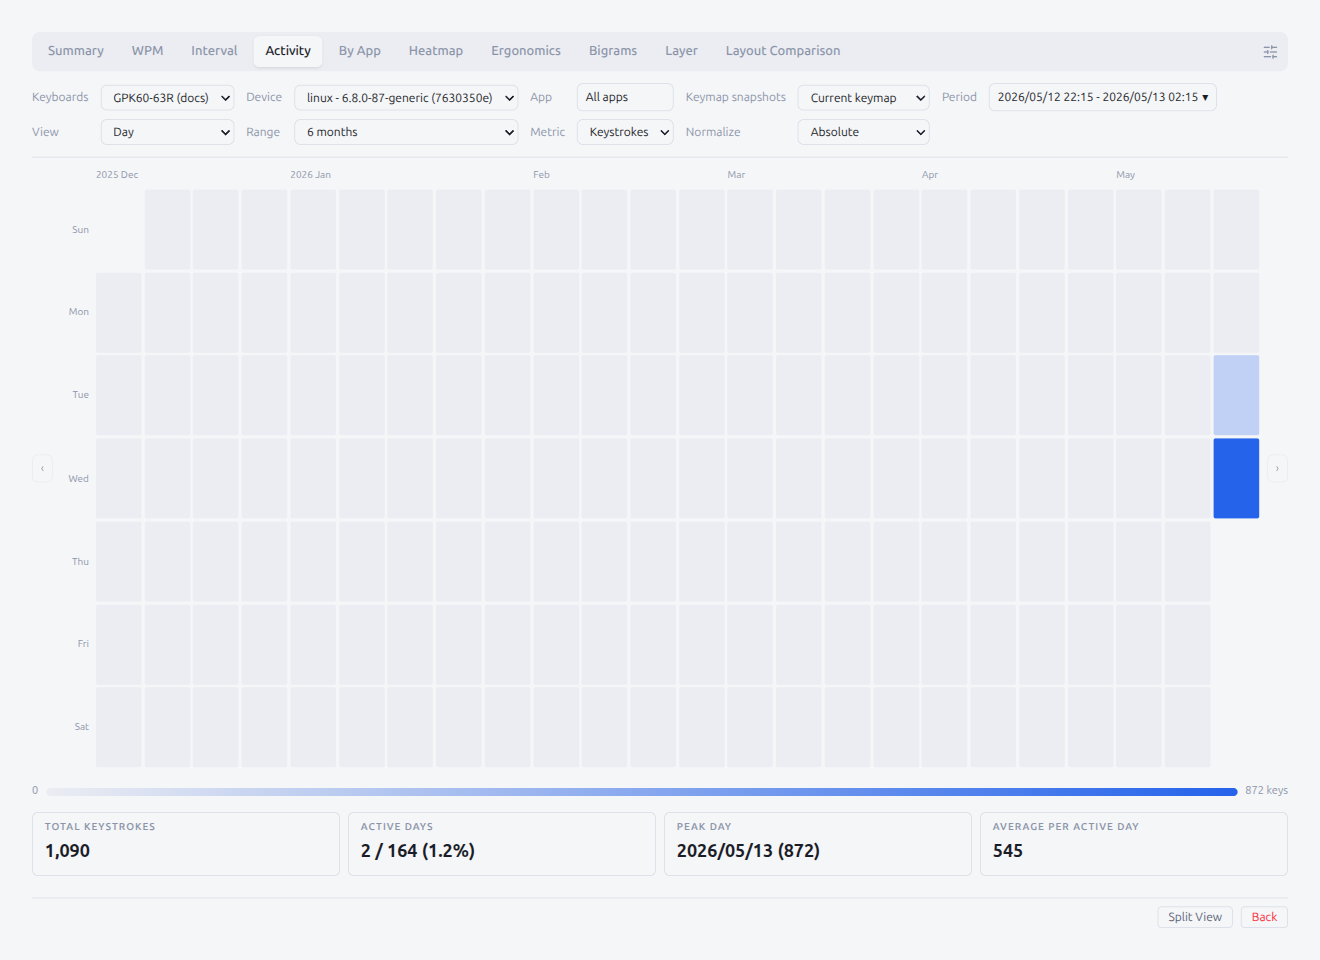Open the All apps selector
Screen dimensions: 1320x960
(x=625, y=97)
